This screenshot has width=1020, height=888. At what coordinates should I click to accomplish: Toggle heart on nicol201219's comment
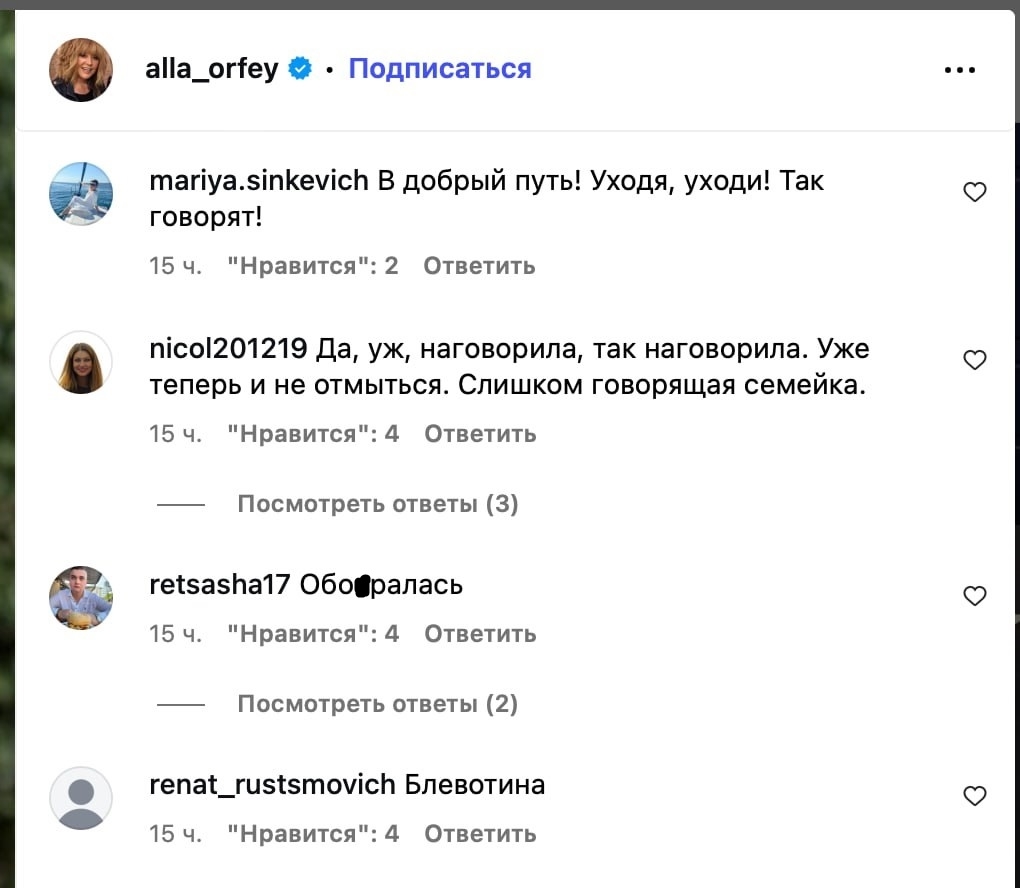974,360
